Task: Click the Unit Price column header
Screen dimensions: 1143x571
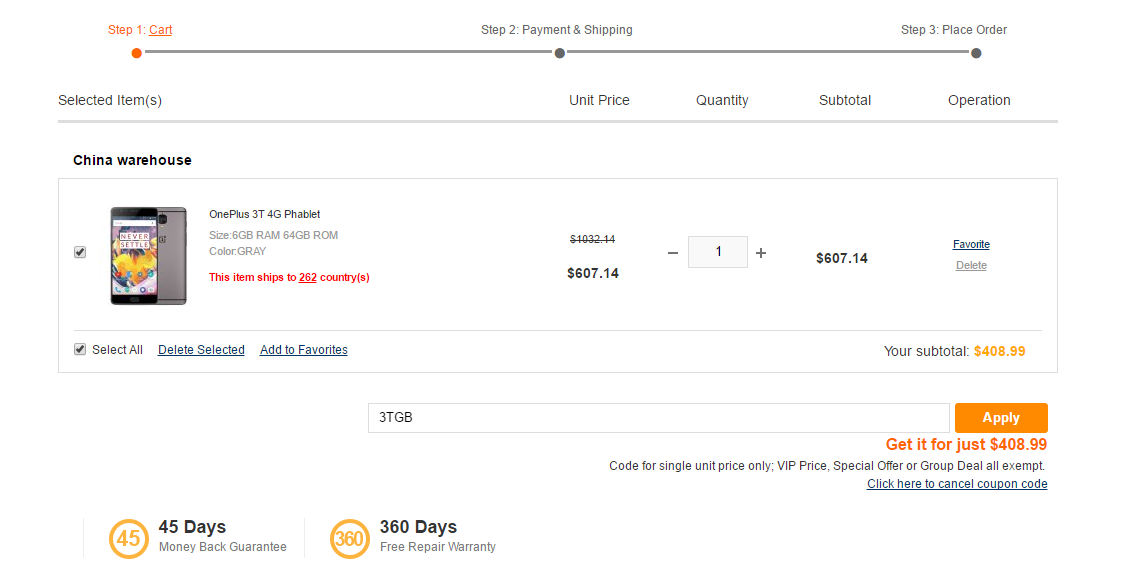Action: [599, 101]
